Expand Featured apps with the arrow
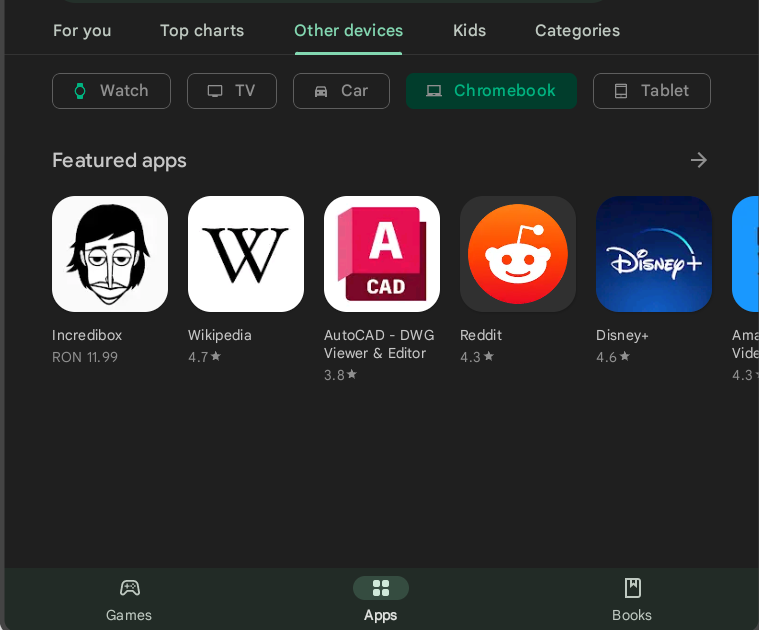The height and width of the screenshot is (630, 759). (699, 160)
